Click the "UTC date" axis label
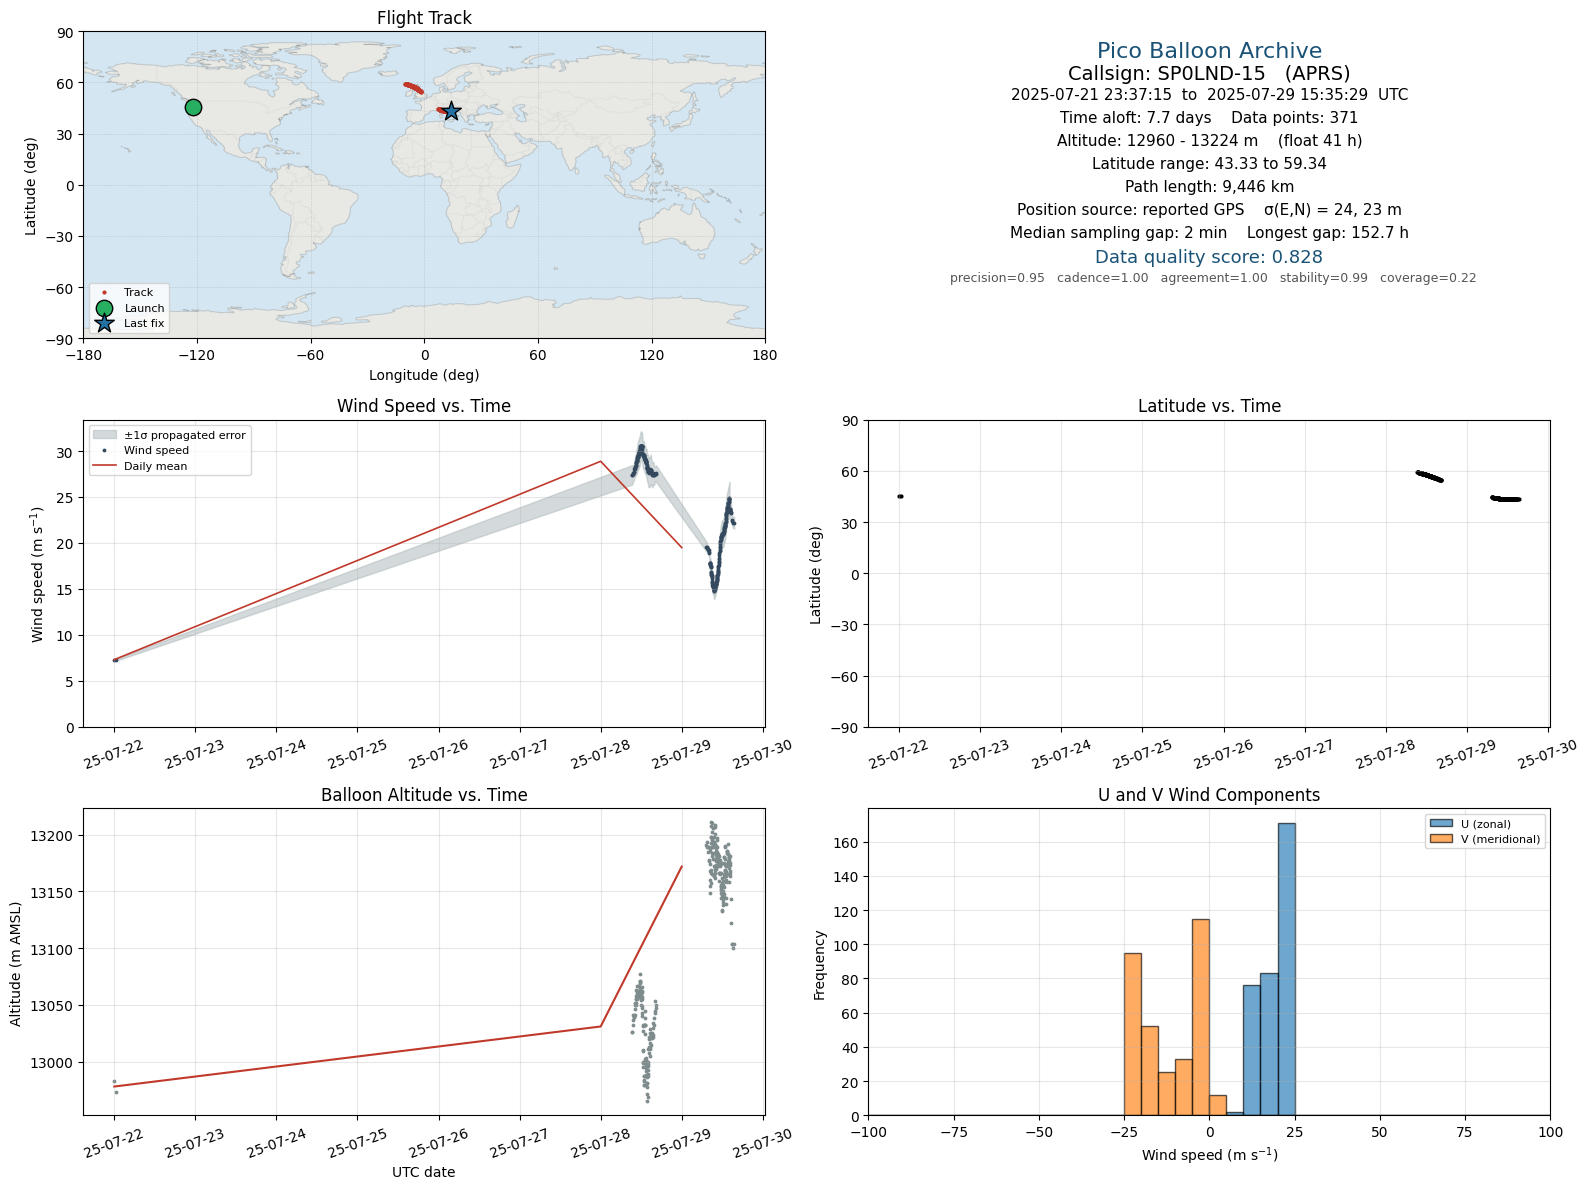The image size is (1589, 1189). click(x=424, y=1172)
